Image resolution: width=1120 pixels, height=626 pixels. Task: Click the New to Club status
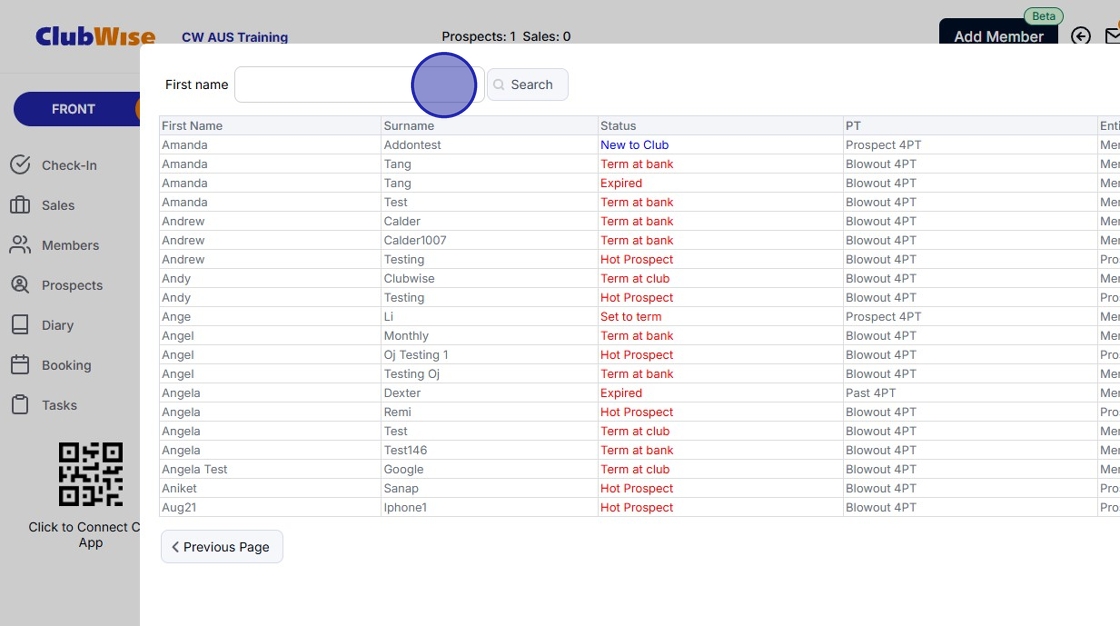pos(634,145)
